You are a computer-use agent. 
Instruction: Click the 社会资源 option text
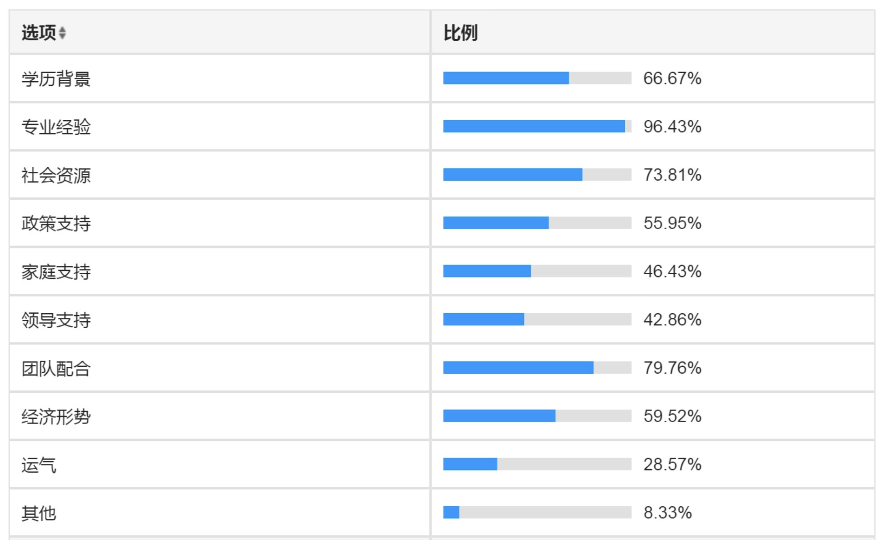(56, 176)
